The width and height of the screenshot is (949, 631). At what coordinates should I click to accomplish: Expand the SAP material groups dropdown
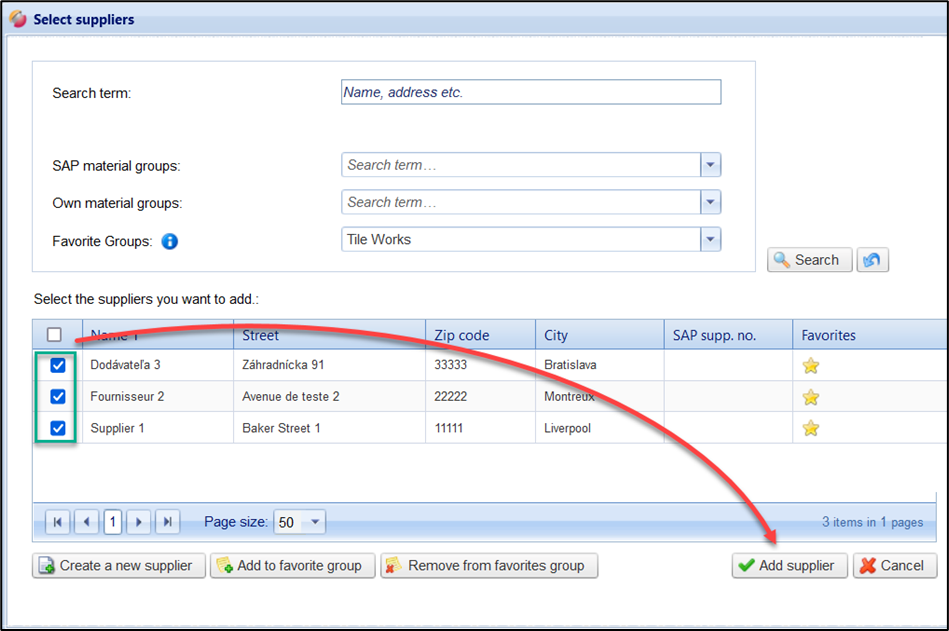710,165
